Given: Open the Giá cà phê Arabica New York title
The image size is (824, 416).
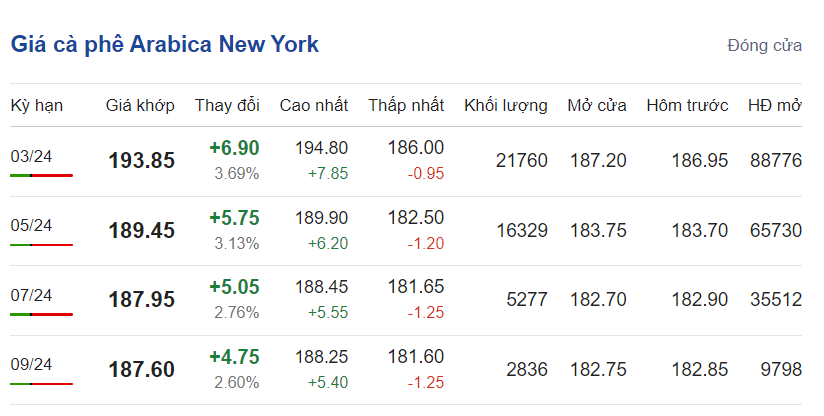Looking at the screenshot, I should (164, 45).
